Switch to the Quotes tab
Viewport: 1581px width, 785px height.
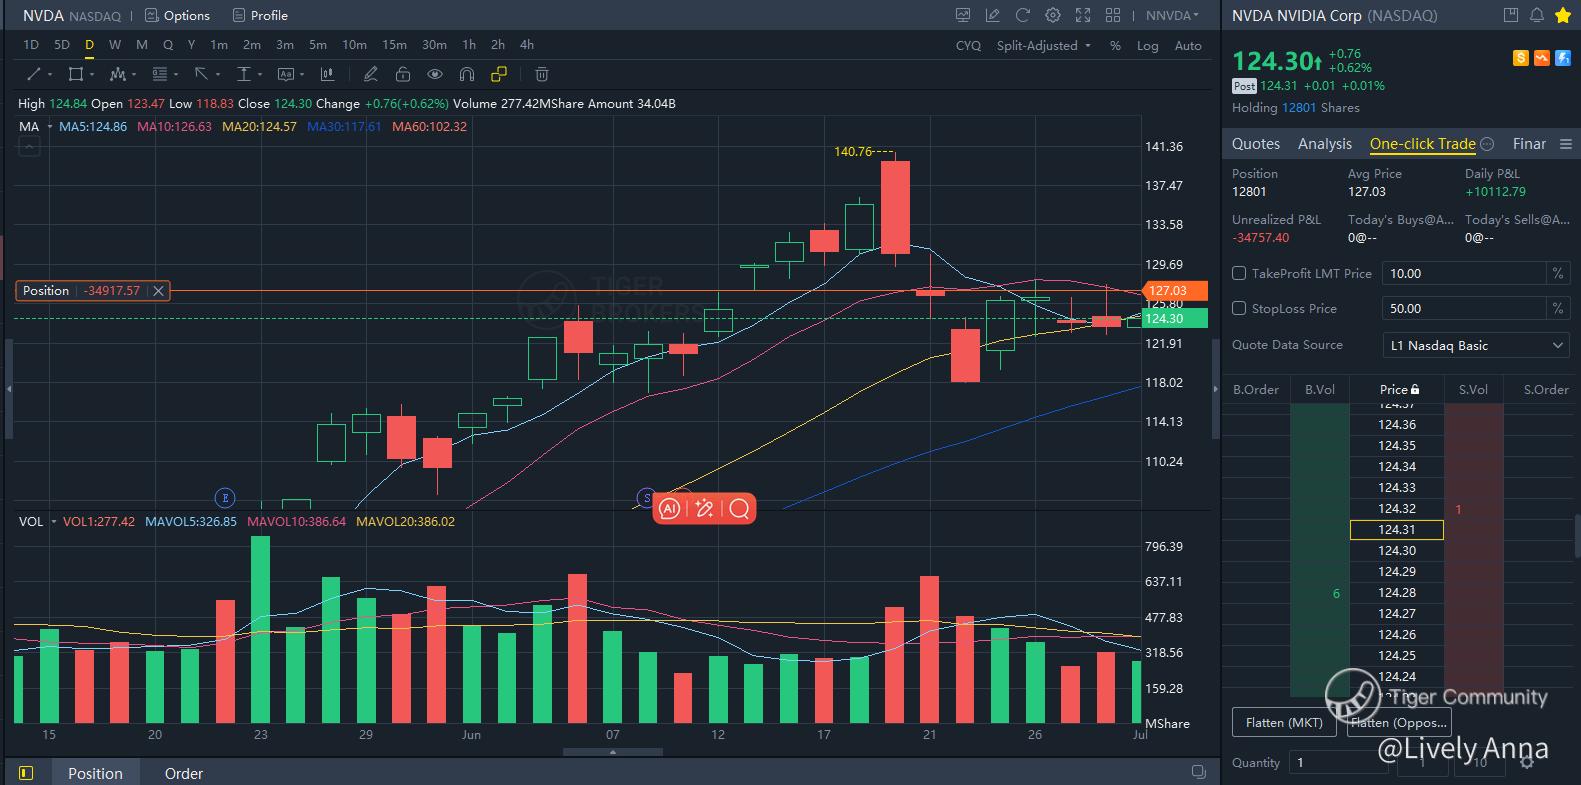pos(1256,144)
